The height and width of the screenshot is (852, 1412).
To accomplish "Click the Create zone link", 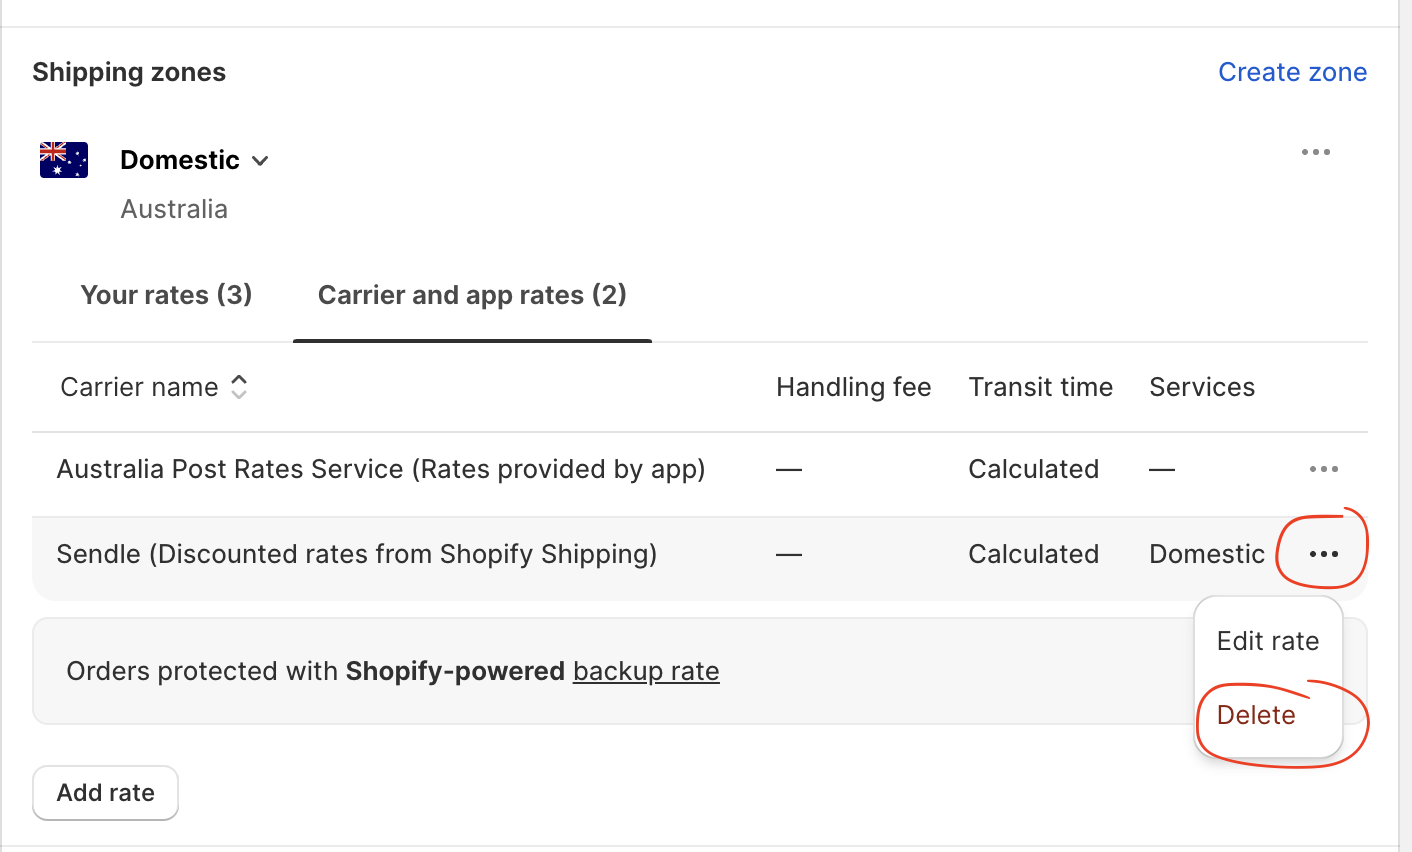I will [x=1292, y=72].
